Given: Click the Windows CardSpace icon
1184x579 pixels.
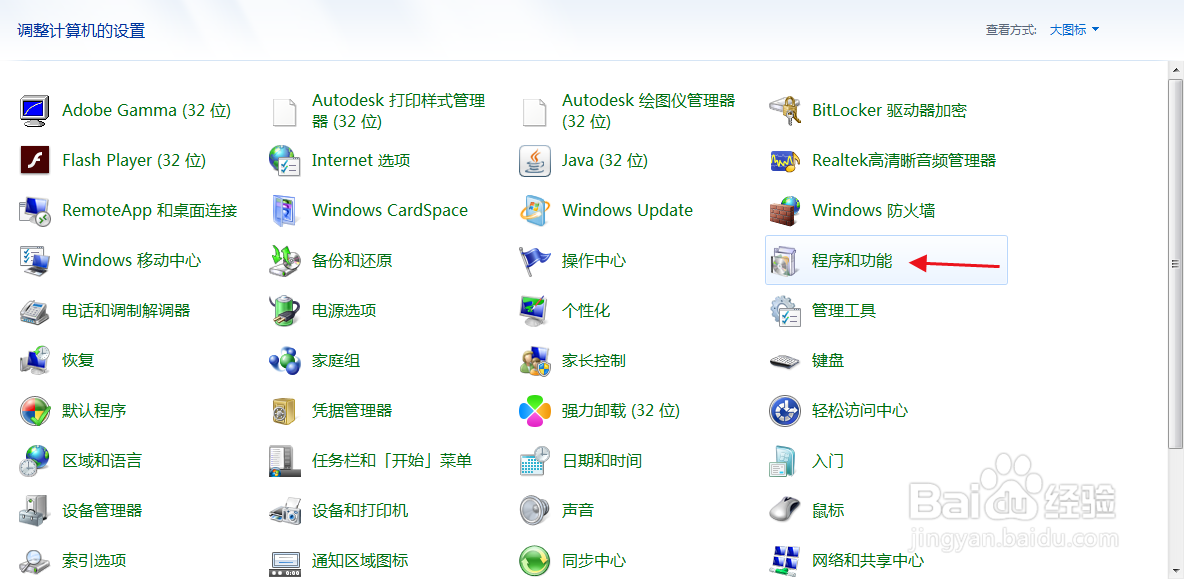Looking at the screenshot, I should pos(284,210).
